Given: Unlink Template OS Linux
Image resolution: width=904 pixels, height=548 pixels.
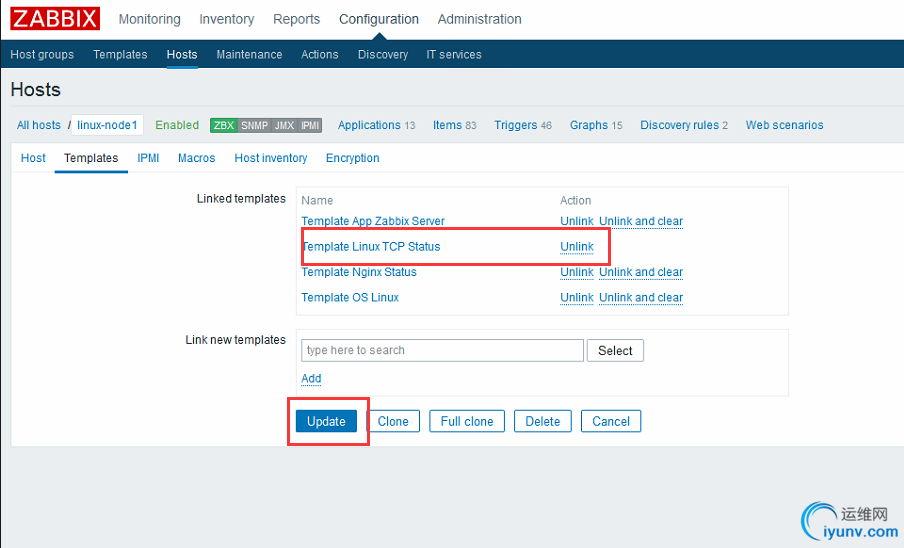Looking at the screenshot, I should point(577,297).
